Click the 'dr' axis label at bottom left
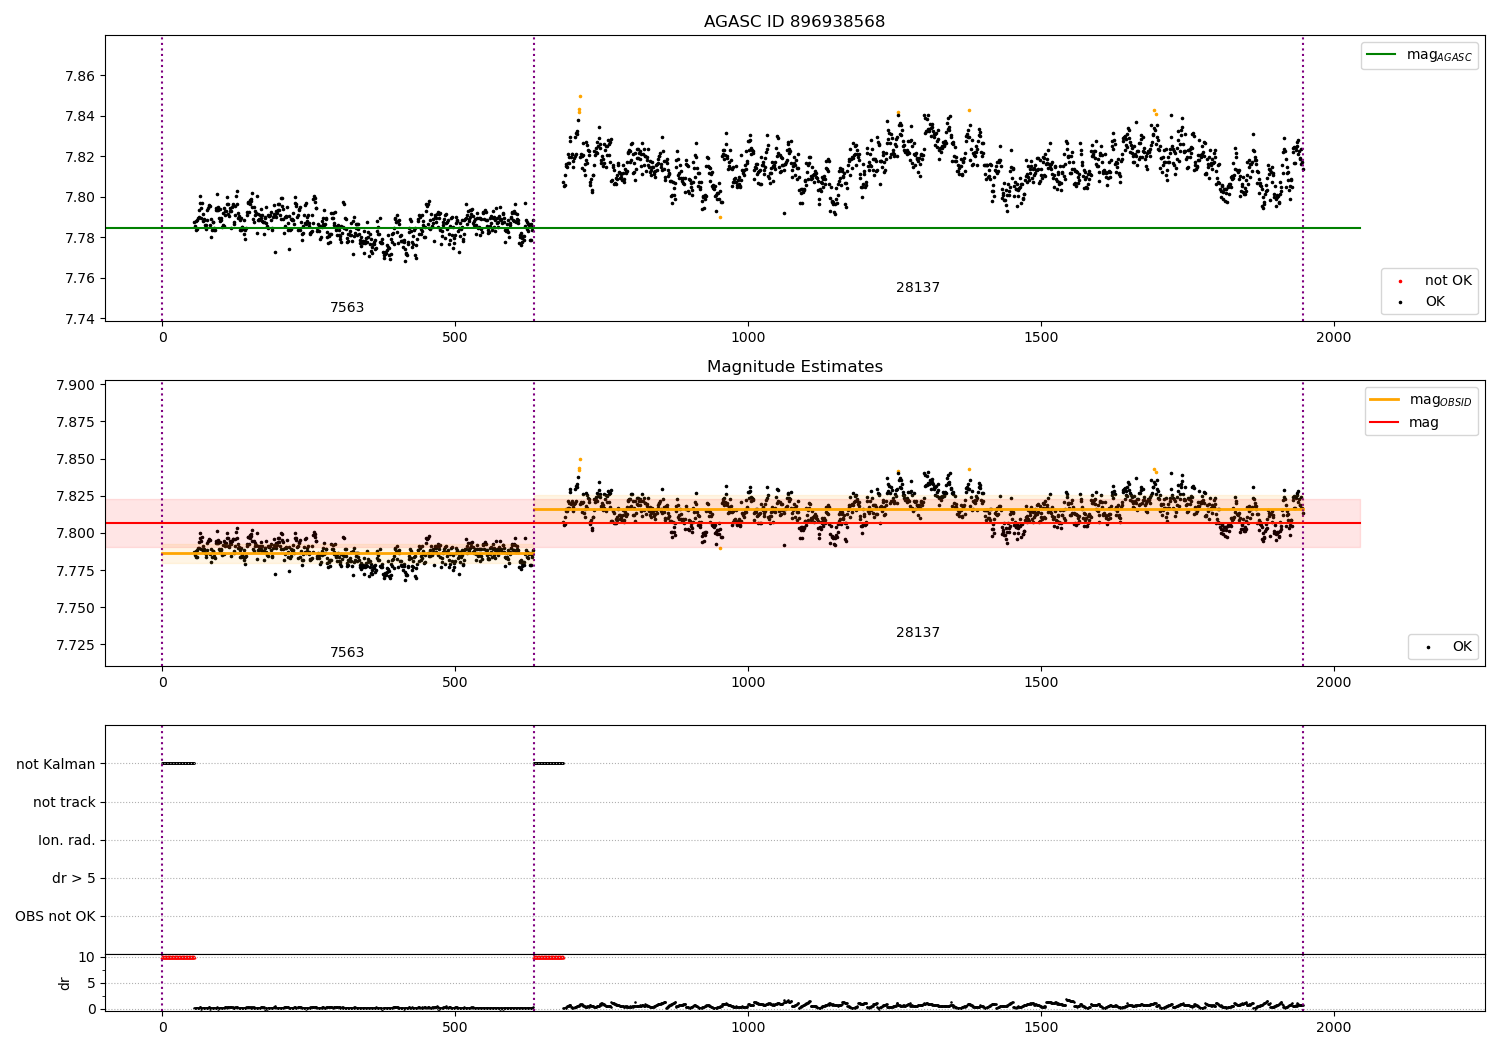Viewport: 1500px width, 1050px height. [x=65, y=983]
